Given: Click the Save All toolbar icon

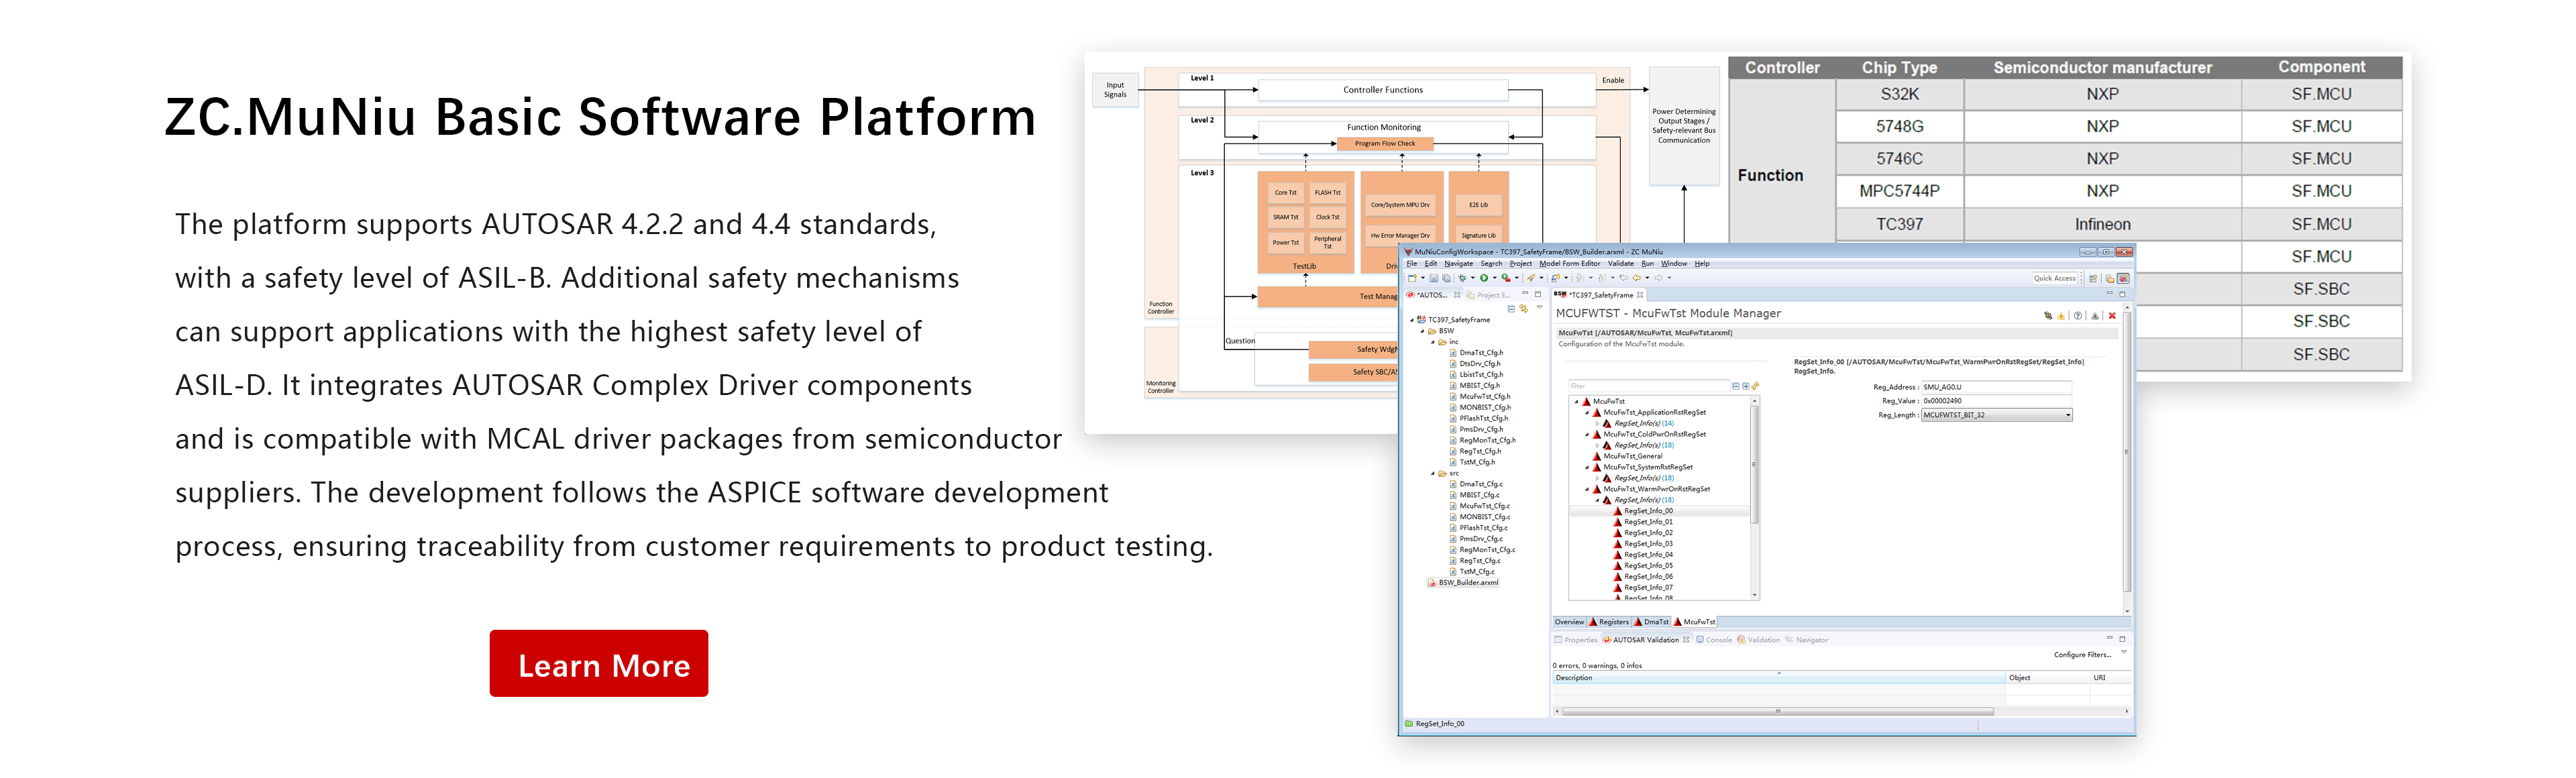Looking at the screenshot, I should tap(1447, 278).
